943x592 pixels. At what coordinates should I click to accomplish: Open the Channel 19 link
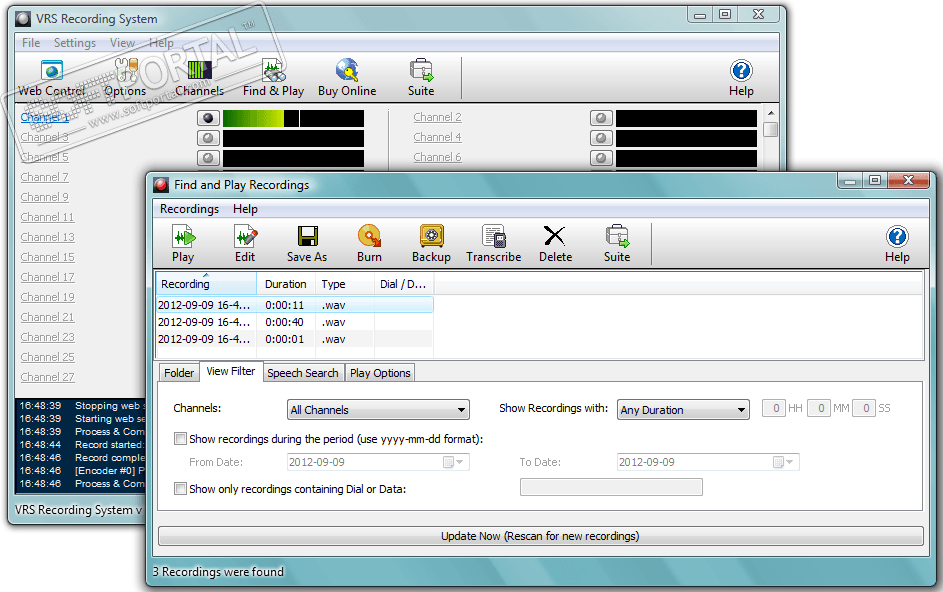click(48, 297)
